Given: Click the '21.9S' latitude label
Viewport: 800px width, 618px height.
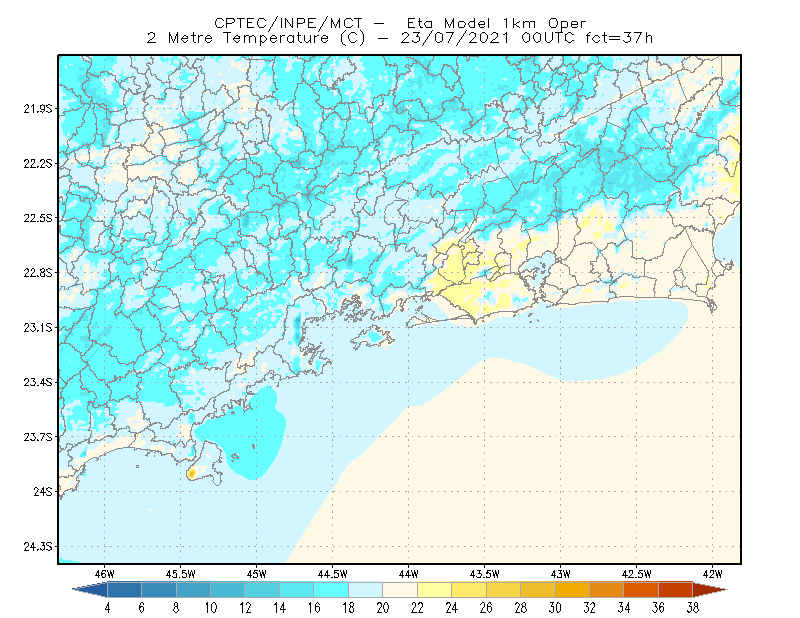Looking at the screenshot, I should click(x=37, y=109).
